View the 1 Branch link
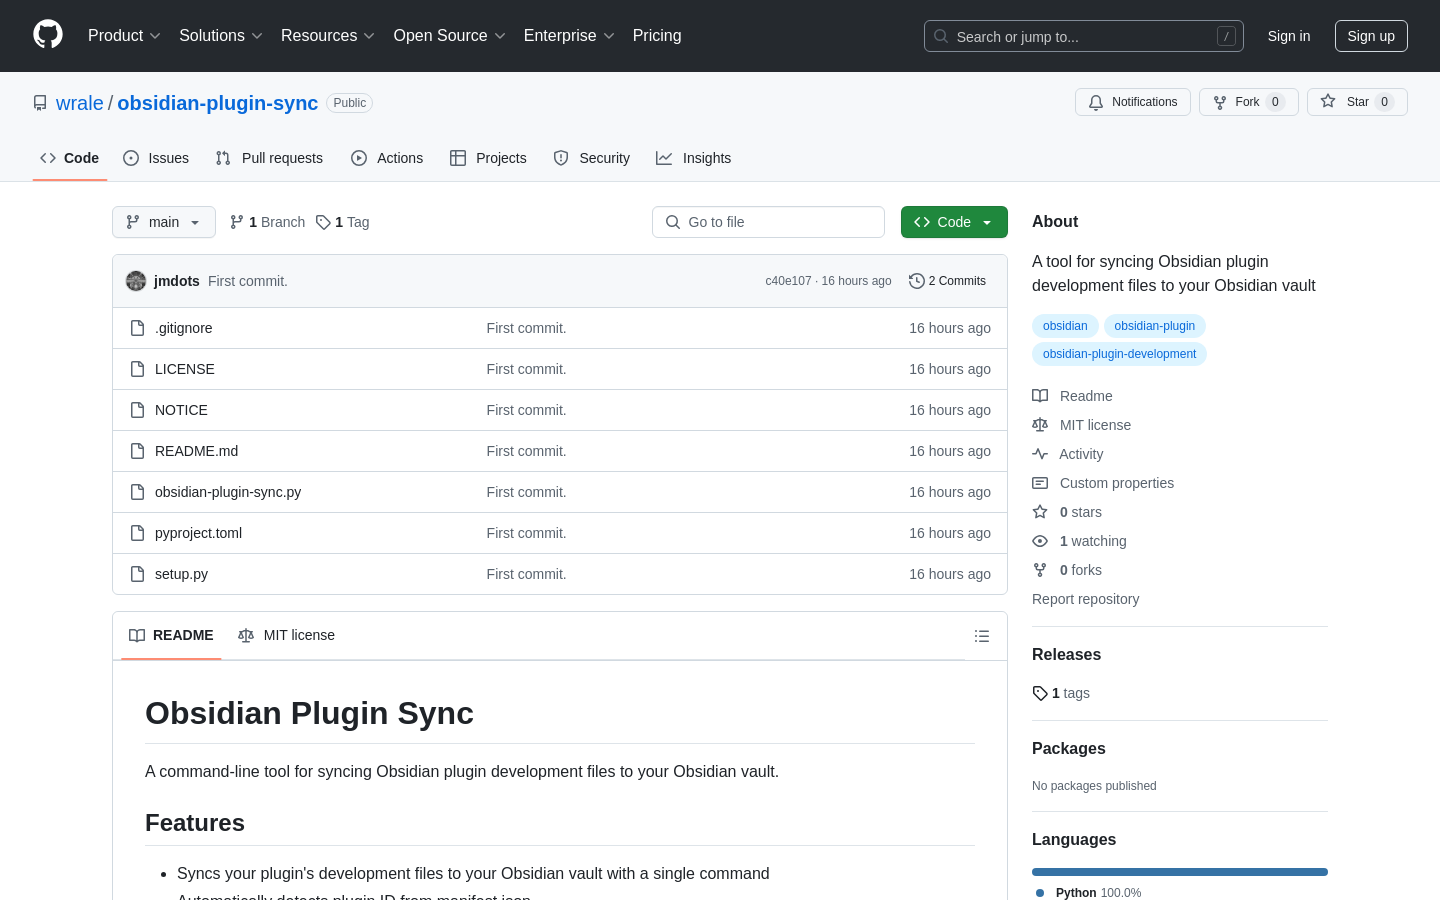The height and width of the screenshot is (900, 1440). (x=267, y=222)
